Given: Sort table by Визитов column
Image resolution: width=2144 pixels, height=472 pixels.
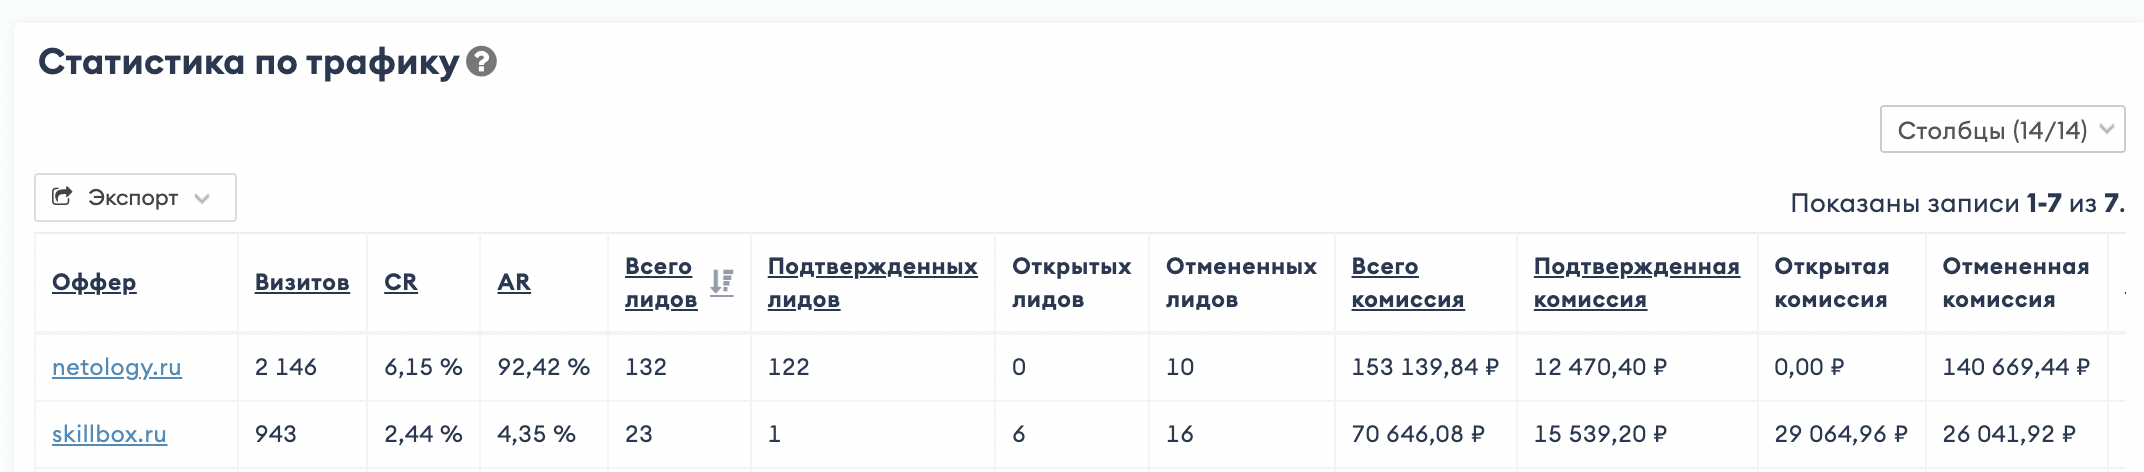Looking at the screenshot, I should point(302,283).
